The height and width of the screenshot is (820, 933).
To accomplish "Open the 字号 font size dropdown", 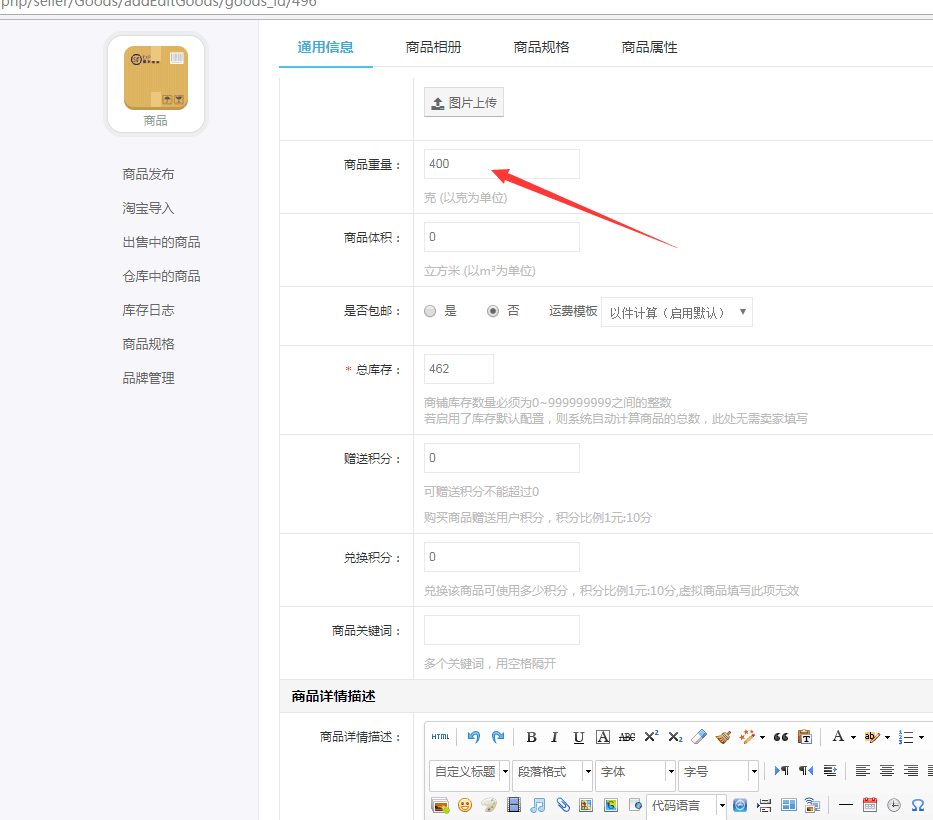I will (718, 772).
